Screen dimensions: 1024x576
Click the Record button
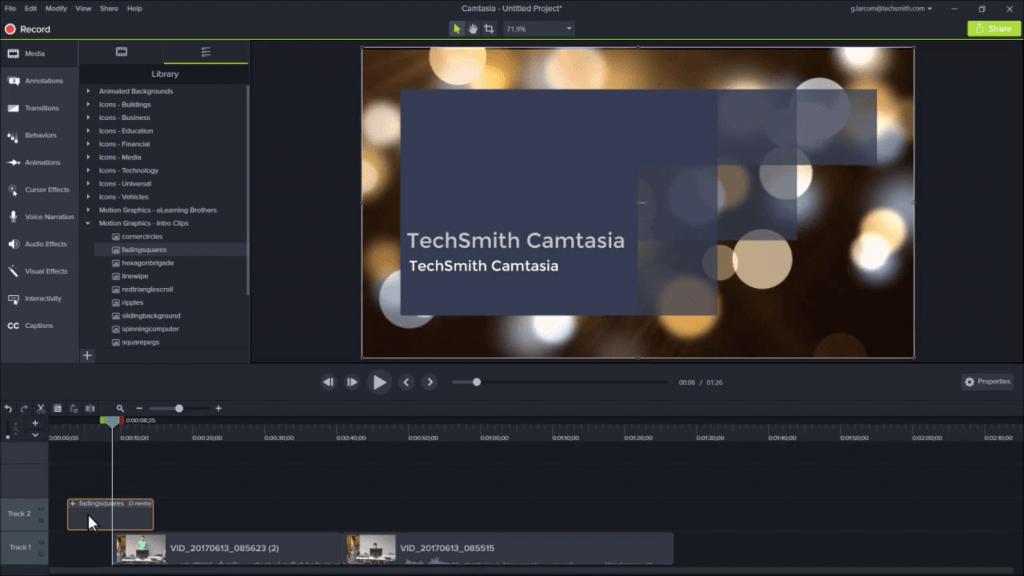[x=27, y=29]
